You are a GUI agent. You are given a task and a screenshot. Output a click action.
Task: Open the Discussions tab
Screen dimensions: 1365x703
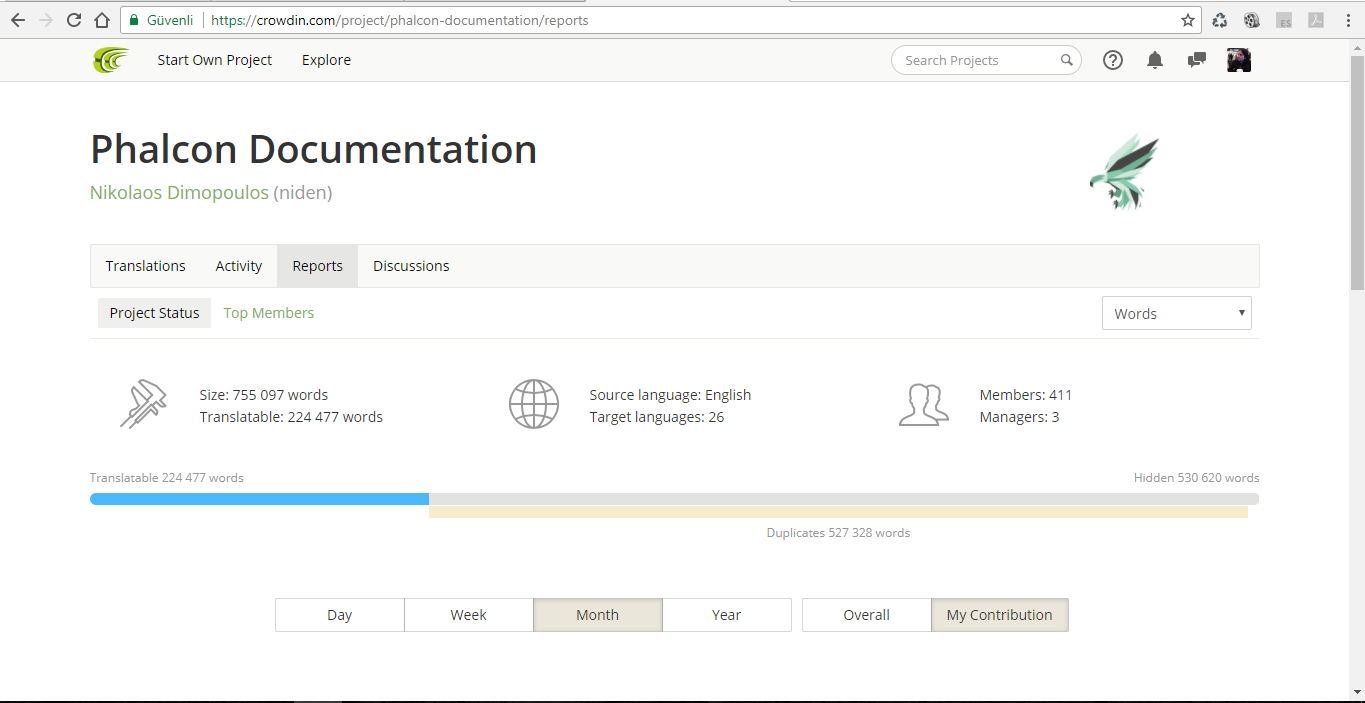(x=411, y=266)
